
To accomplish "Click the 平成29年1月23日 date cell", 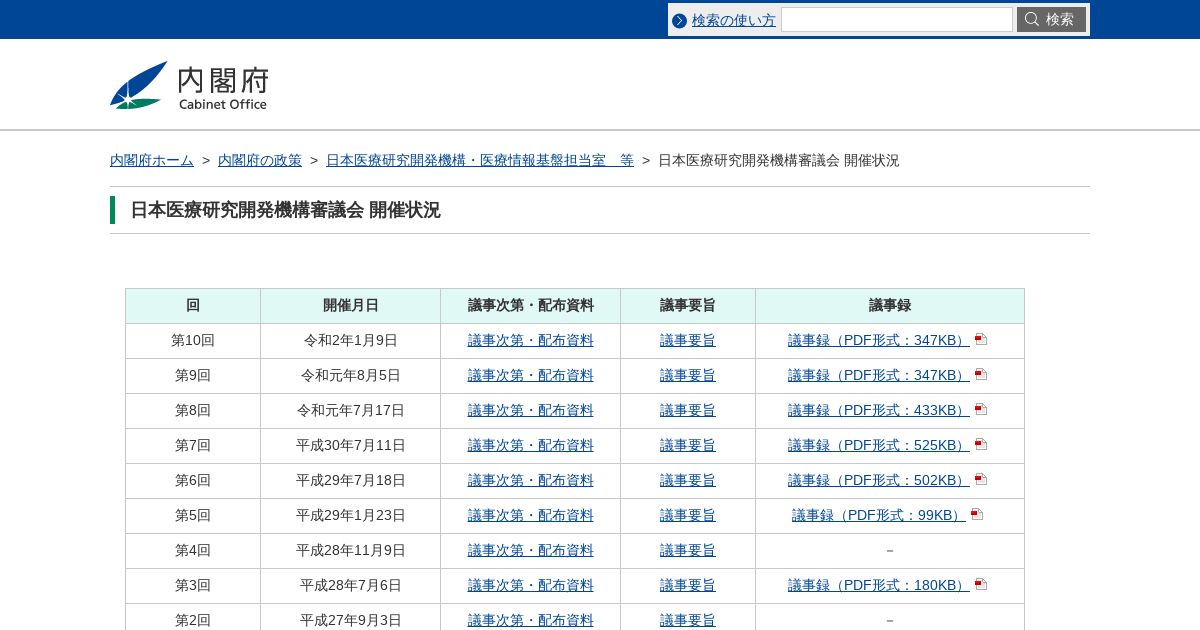I will click(x=351, y=515).
